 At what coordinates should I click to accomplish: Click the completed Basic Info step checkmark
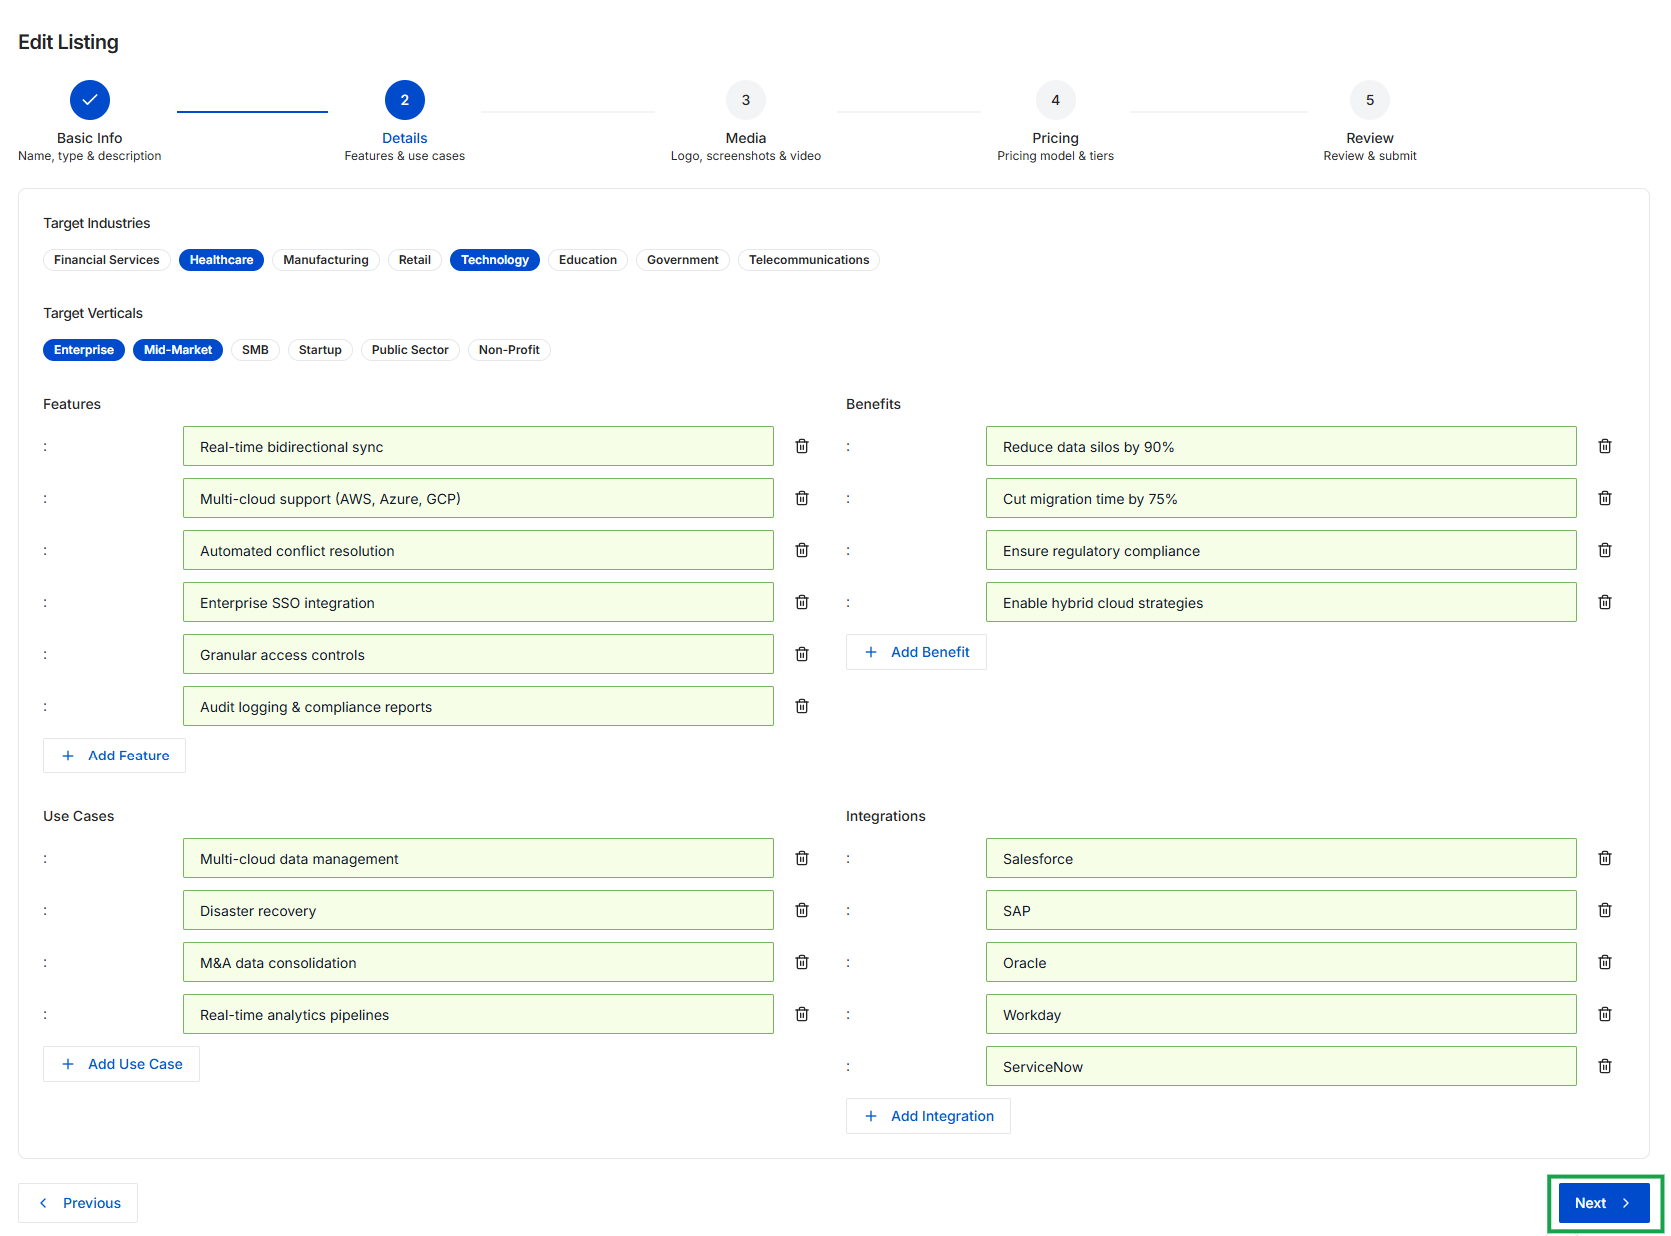coord(90,100)
